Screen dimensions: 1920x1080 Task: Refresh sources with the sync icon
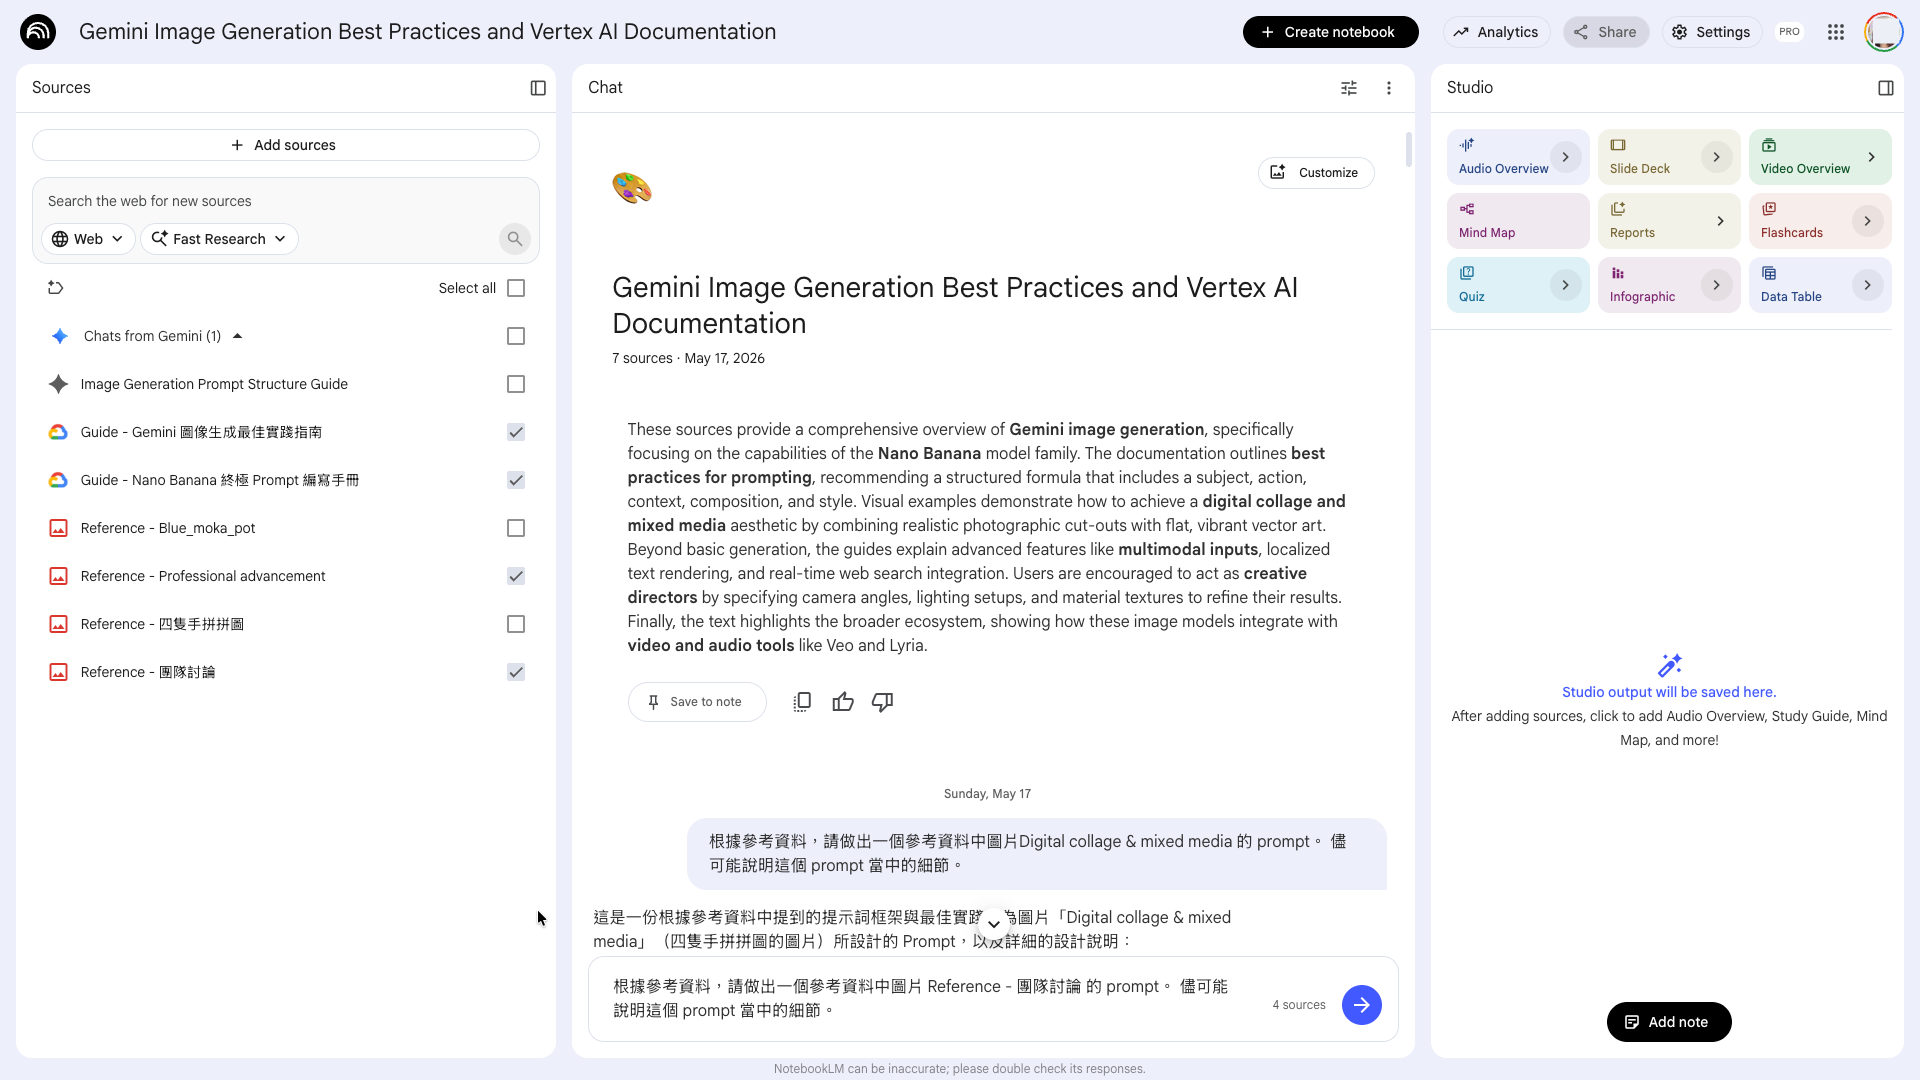click(x=56, y=288)
